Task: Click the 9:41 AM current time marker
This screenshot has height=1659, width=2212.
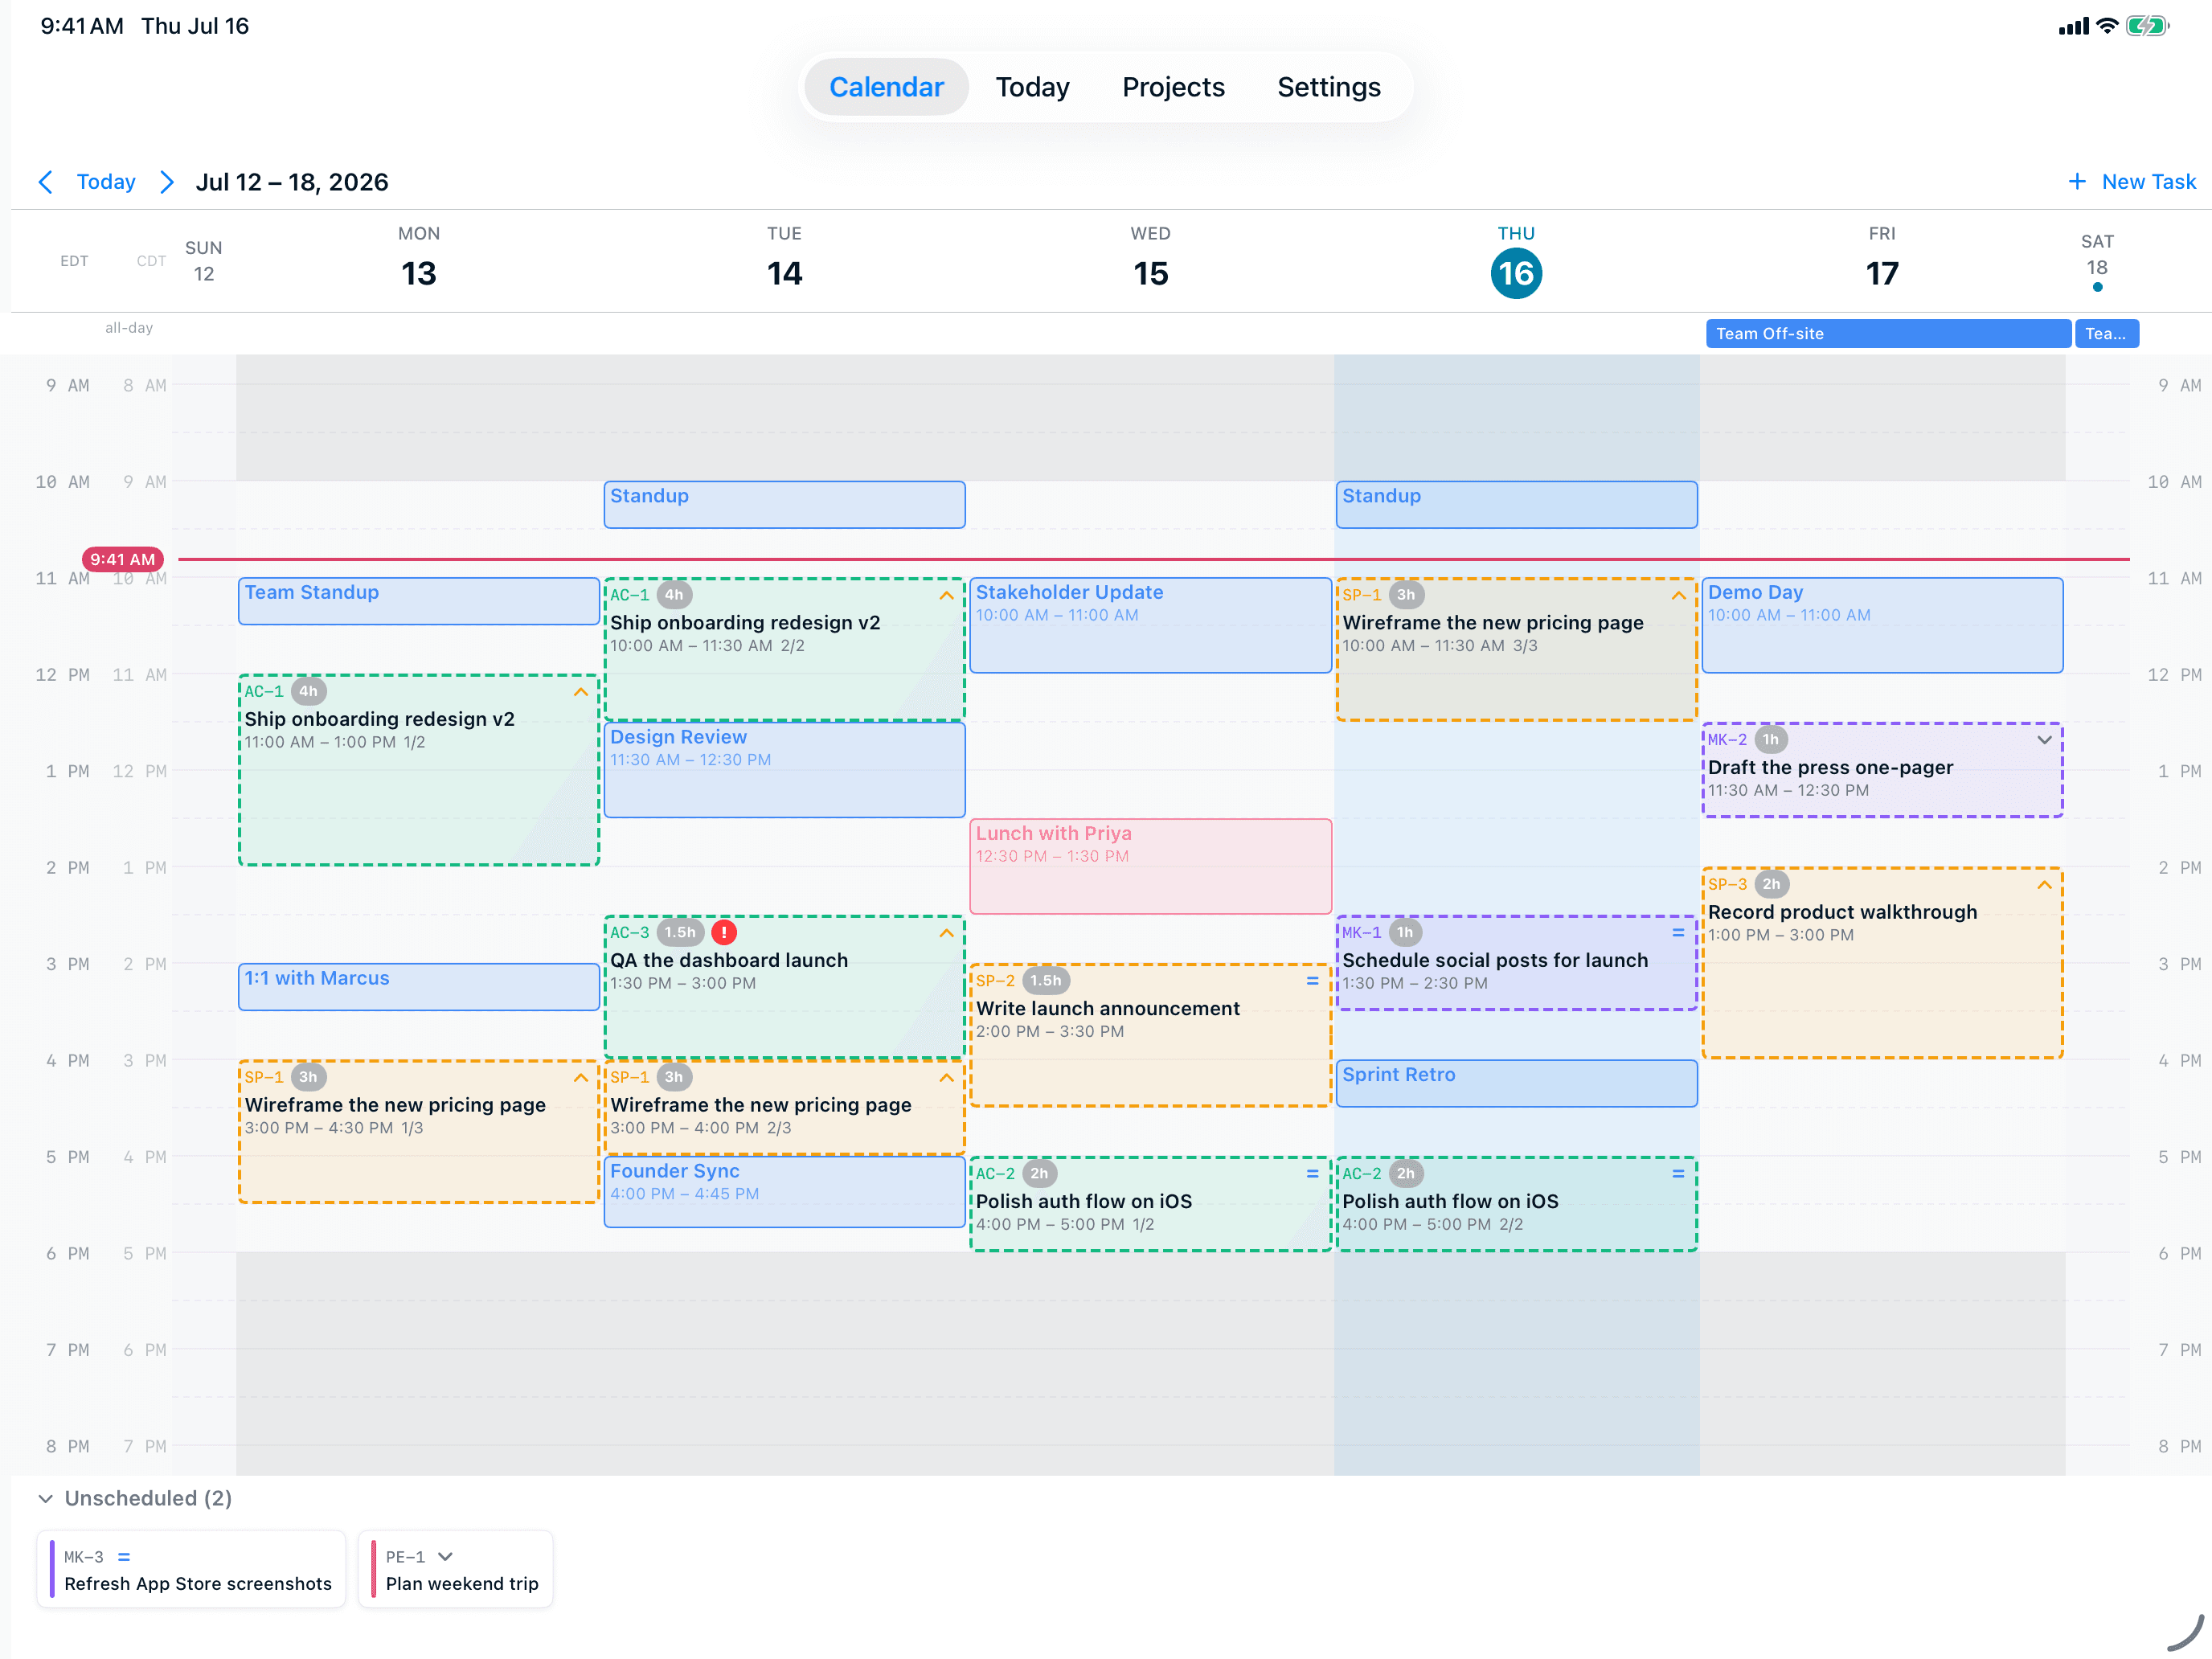Action: [x=122, y=559]
